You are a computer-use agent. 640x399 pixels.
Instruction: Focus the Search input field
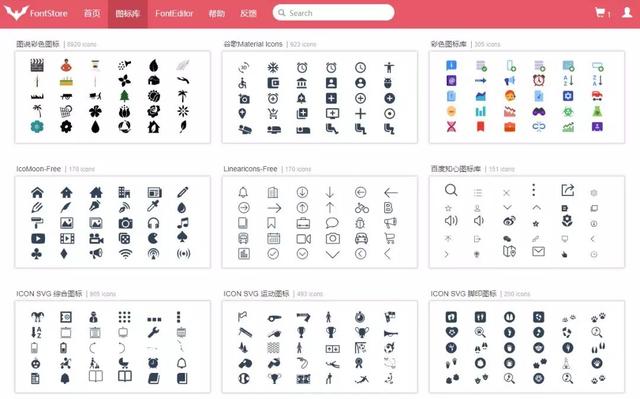click(333, 13)
